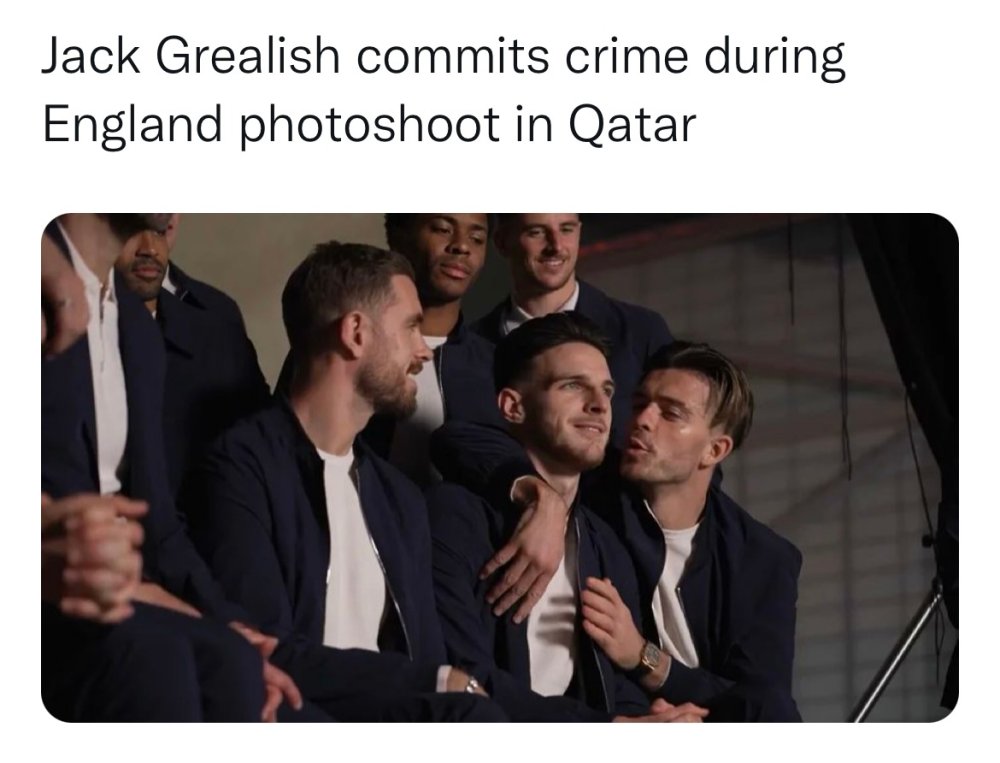The image size is (1000, 763).
Task: Open the attached England photoshoot image
Action: pos(499,468)
